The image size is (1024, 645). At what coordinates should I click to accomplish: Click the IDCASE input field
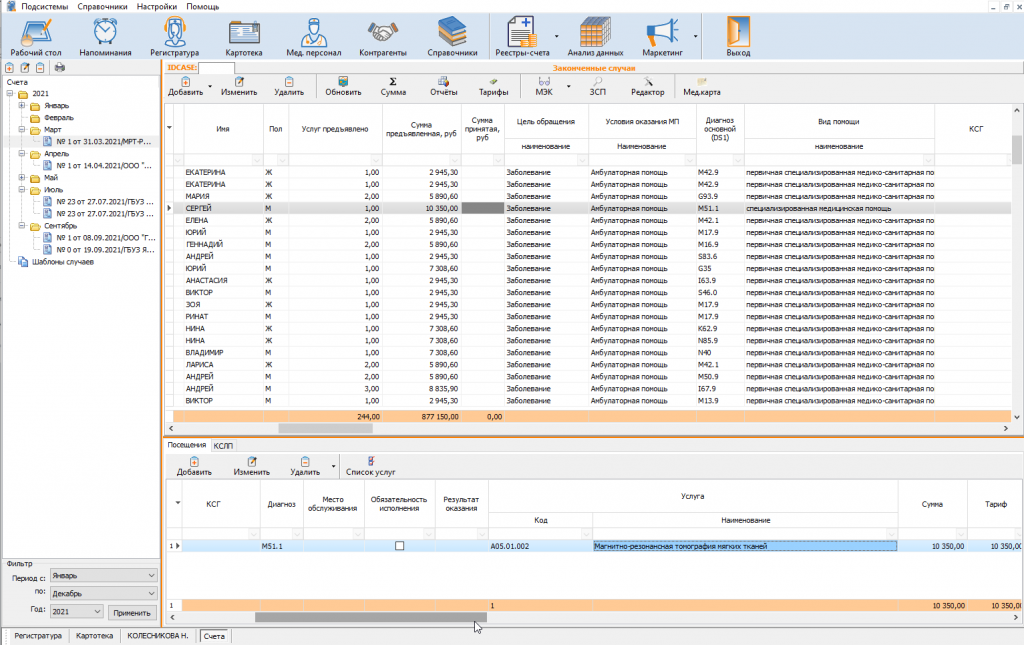coord(216,68)
